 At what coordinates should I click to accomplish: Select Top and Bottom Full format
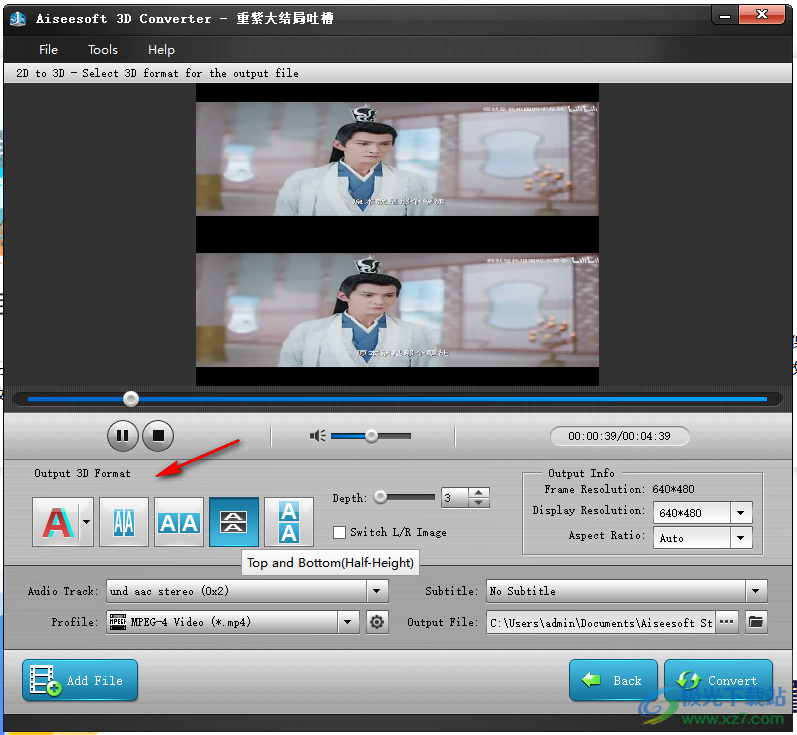click(289, 522)
